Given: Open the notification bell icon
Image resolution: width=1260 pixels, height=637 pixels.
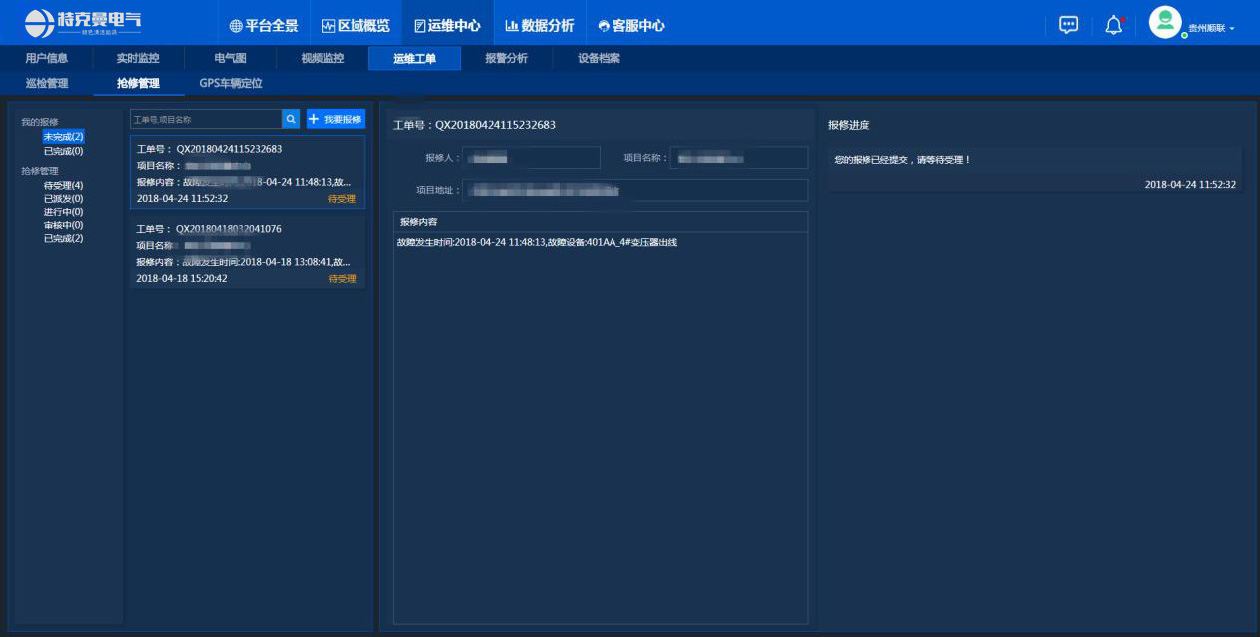Looking at the screenshot, I should [1113, 25].
